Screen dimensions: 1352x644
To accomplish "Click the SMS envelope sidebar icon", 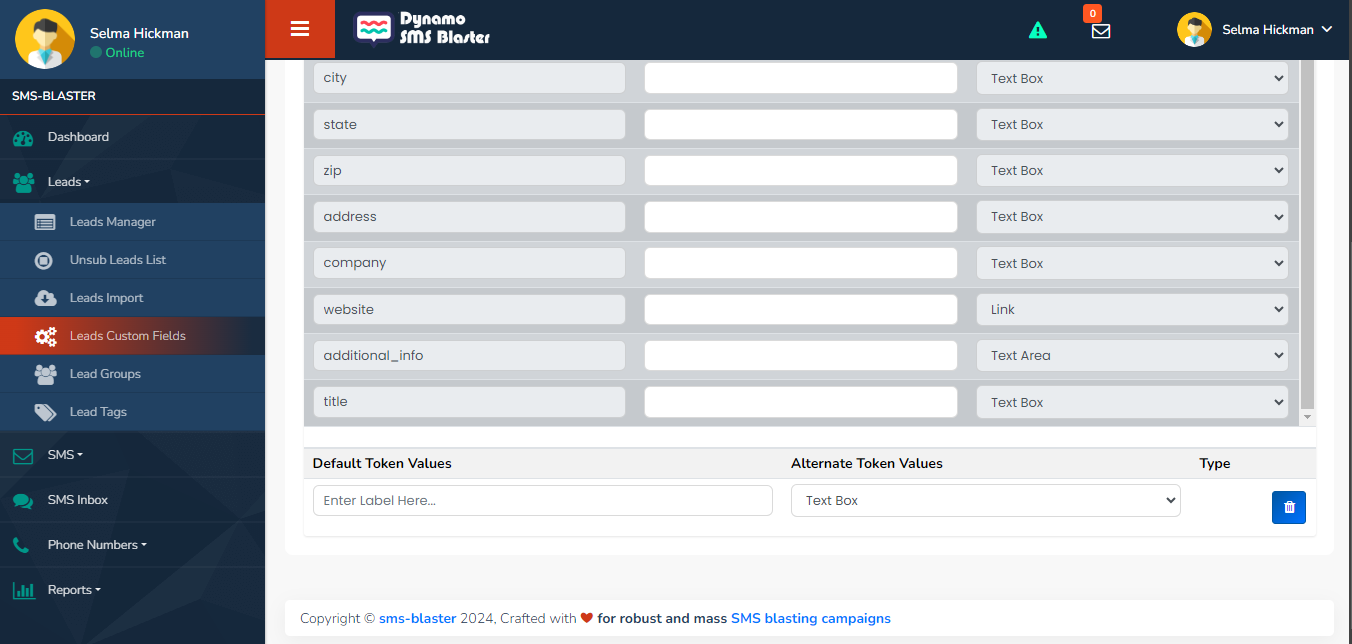I will click(23, 456).
